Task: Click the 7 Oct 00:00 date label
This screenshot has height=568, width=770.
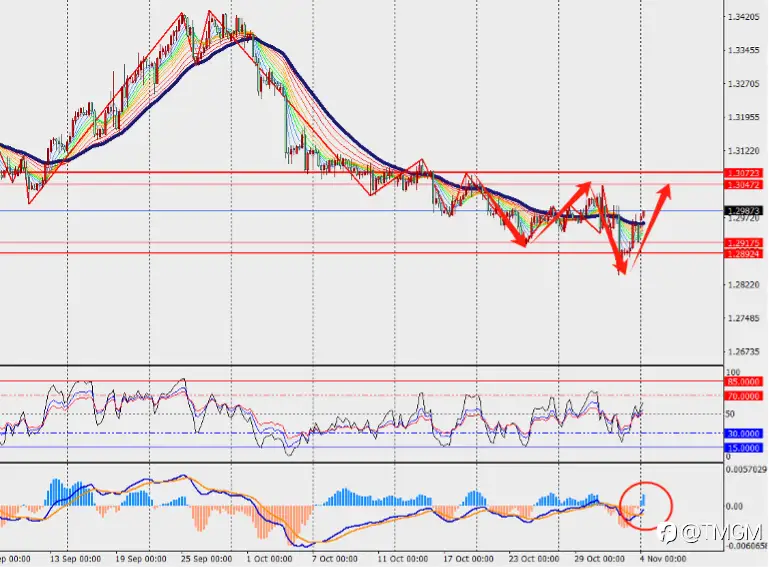Action: pos(334,559)
